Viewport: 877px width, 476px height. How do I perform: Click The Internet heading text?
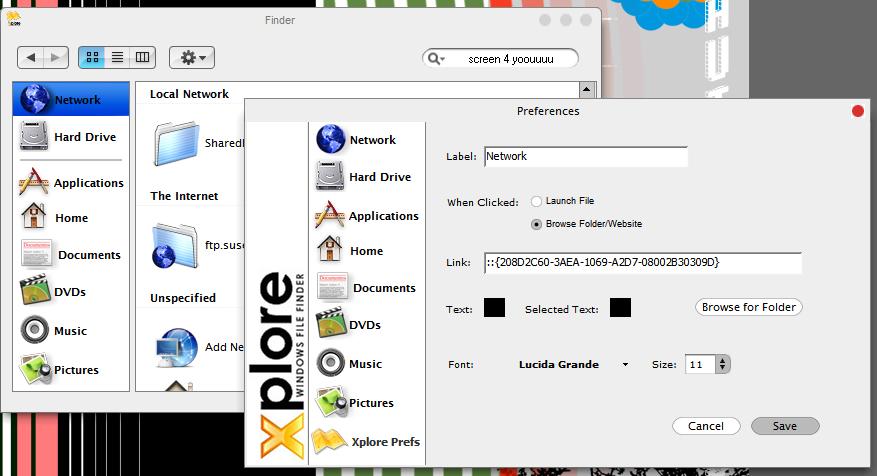[x=184, y=196]
